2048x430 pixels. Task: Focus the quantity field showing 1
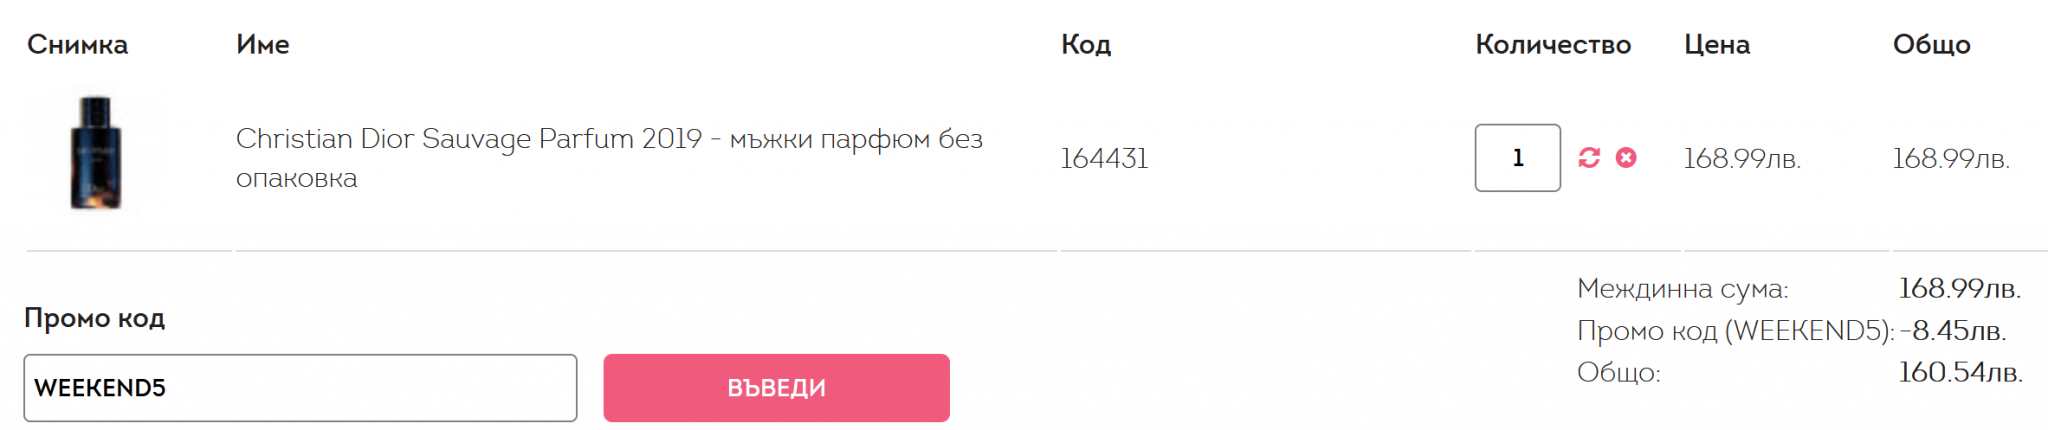pos(1517,158)
